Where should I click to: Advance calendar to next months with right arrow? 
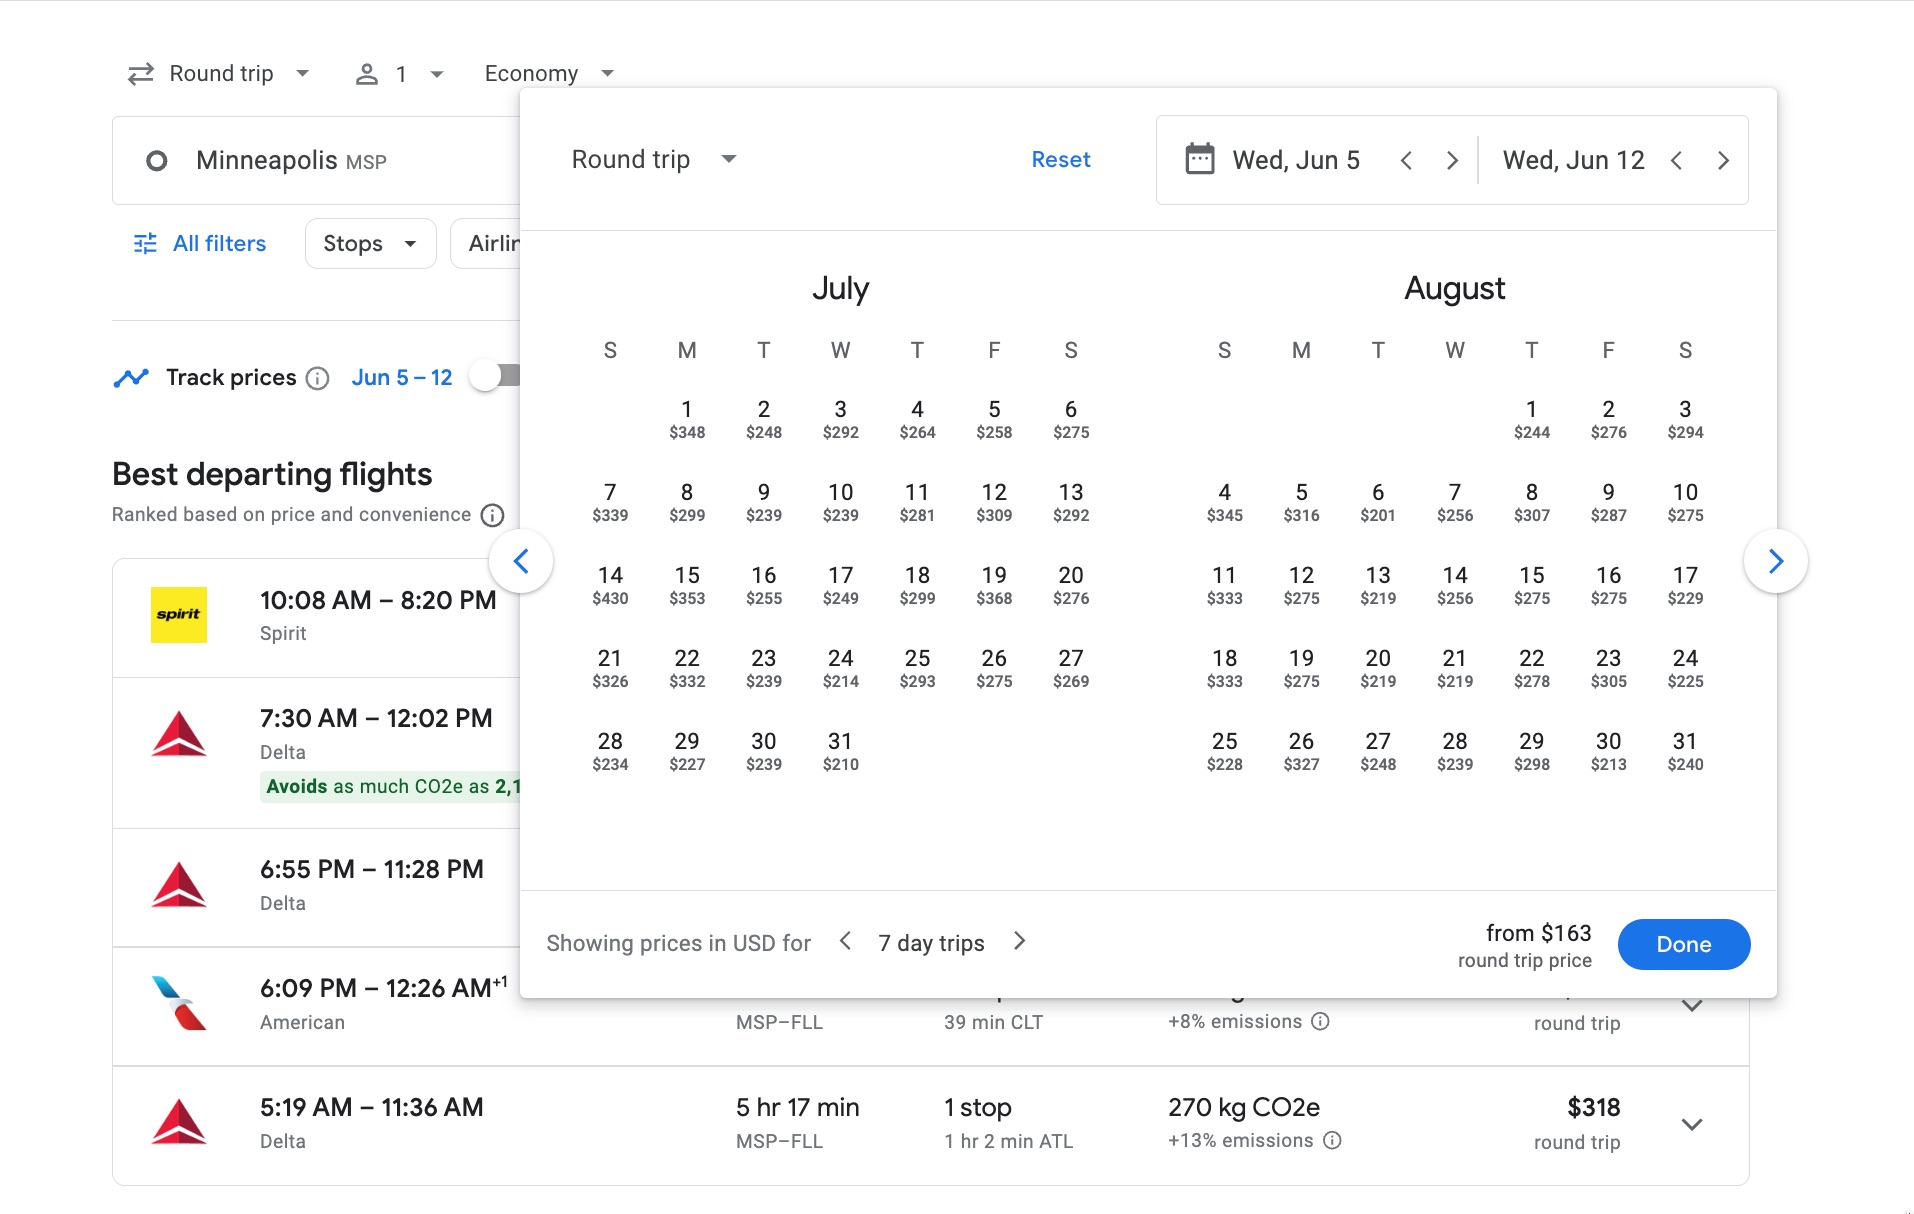(x=1778, y=561)
